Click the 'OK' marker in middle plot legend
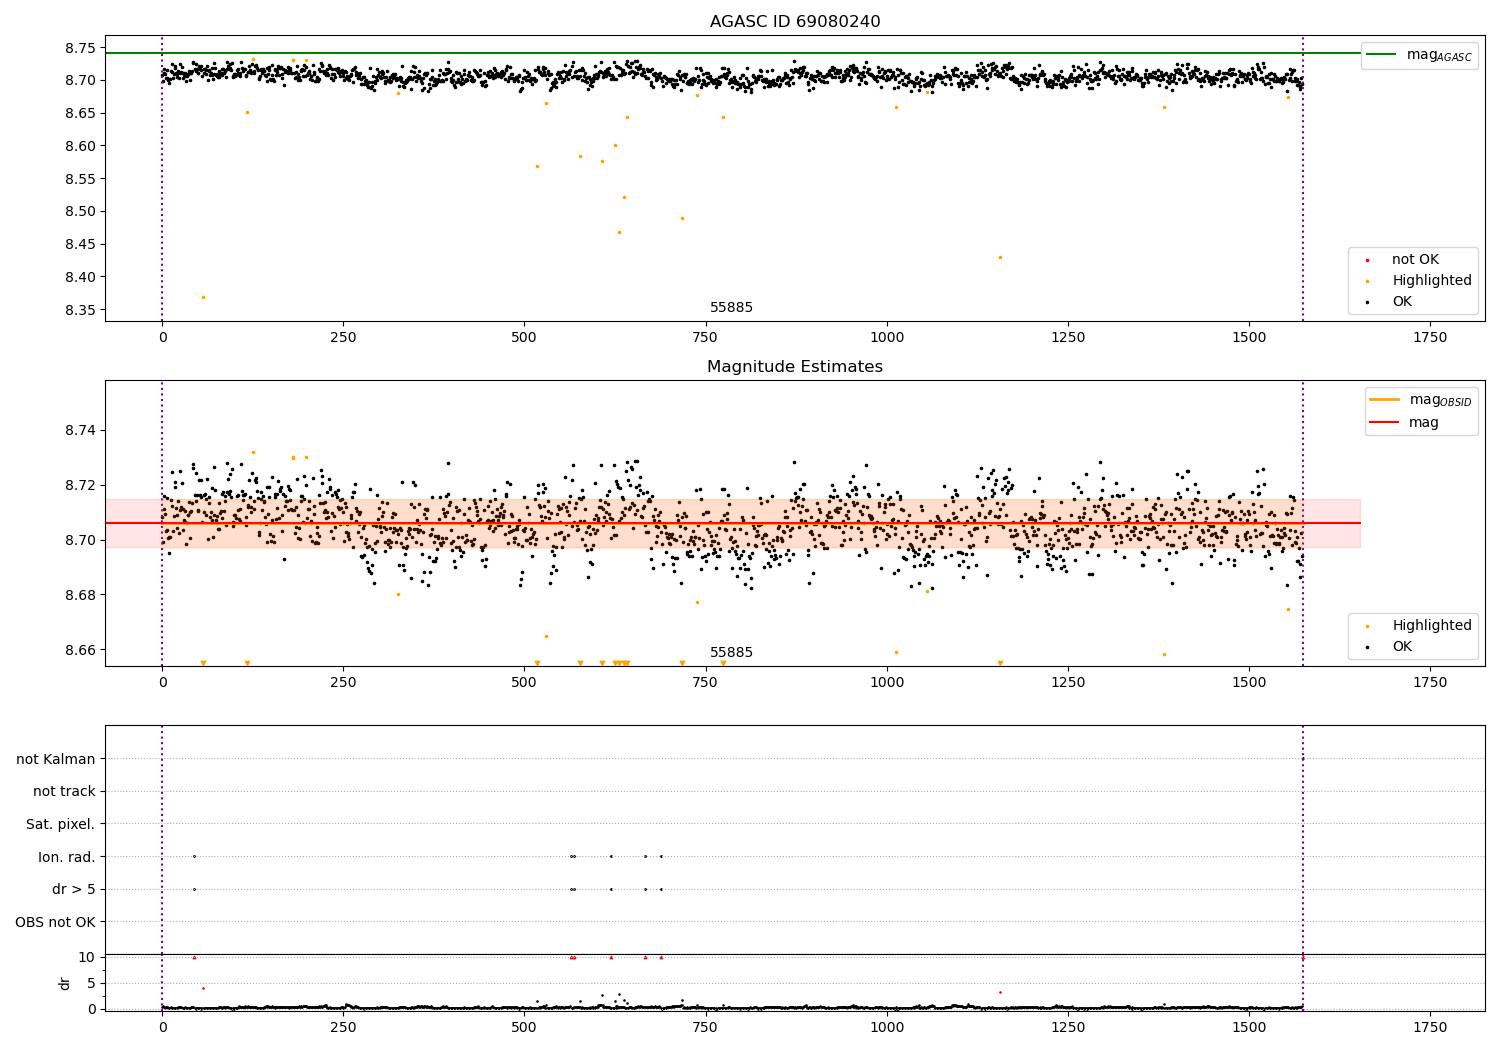The image size is (1500, 1050). [x=1367, y=647]
